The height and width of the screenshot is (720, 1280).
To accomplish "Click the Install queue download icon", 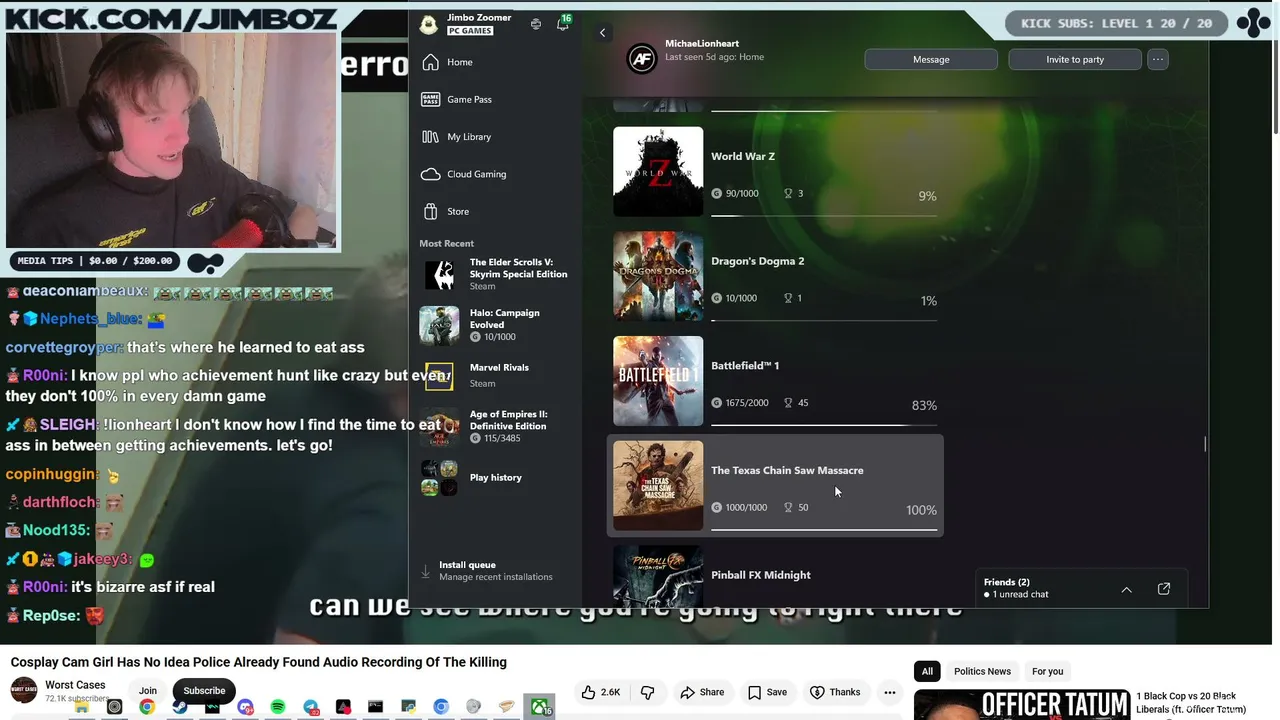I will pyautogui.click(x=426, y=571).
